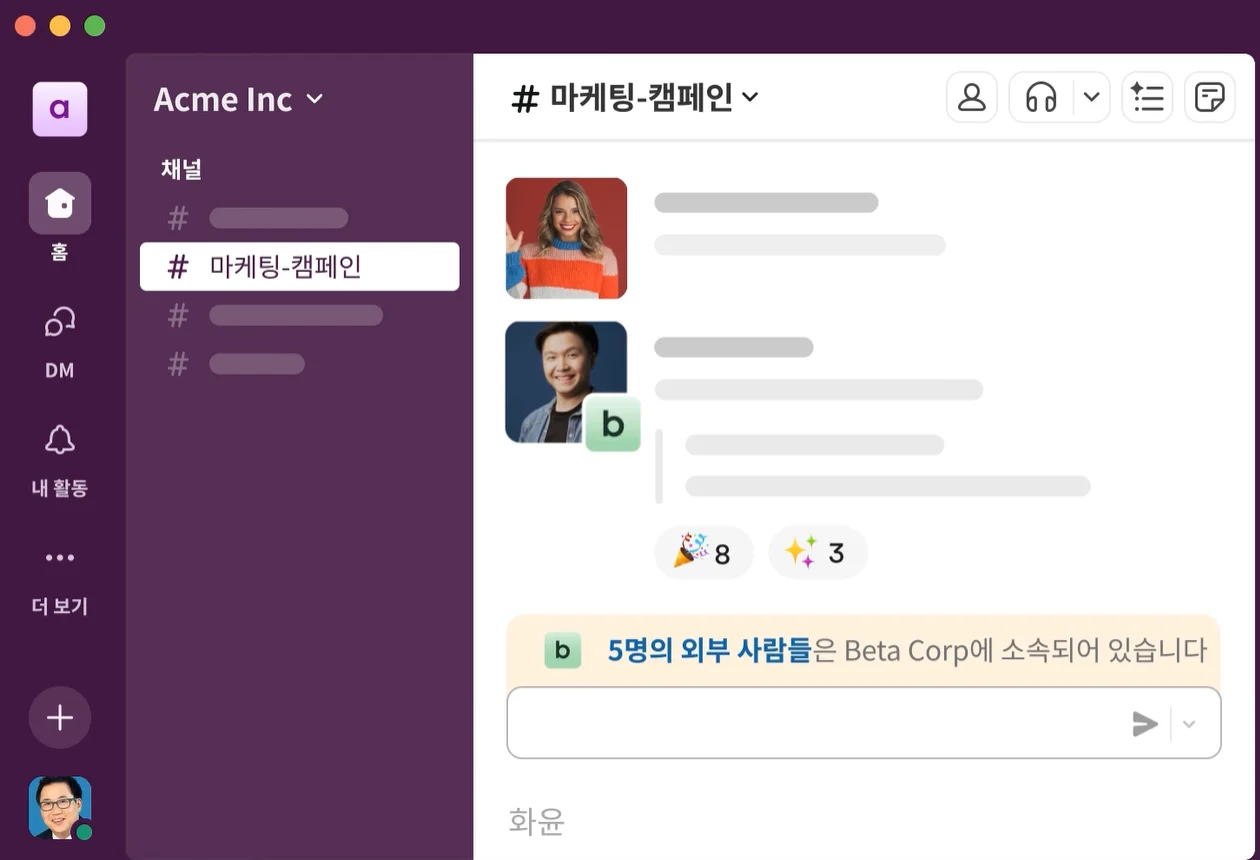This screenshot has height=860, width=1260.
Task: Click the plus create button
Action: (60, 717)
